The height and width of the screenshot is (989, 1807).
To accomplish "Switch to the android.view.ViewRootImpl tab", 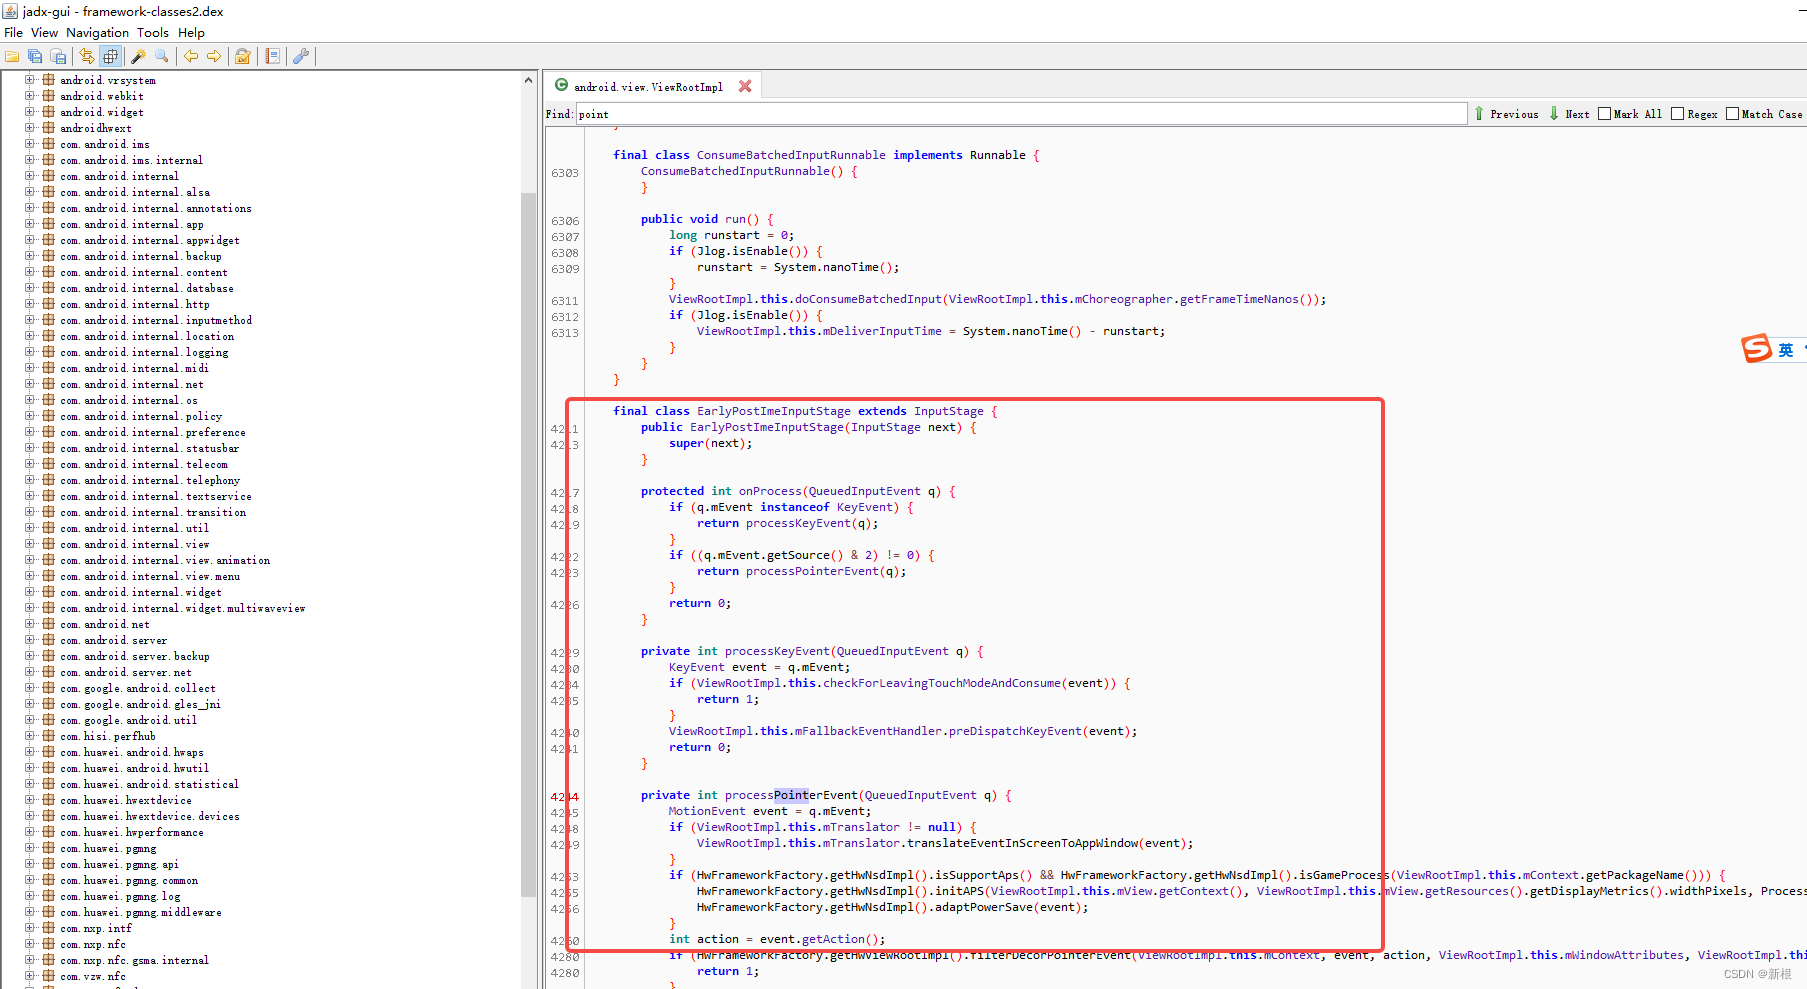I will [648, 86].
